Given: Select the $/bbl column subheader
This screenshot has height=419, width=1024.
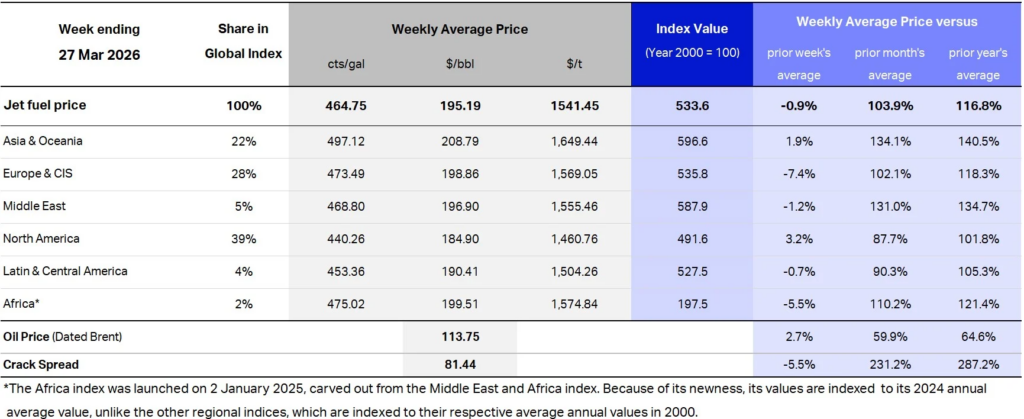Looking at the screenshot, I should [x=459, y=65].
